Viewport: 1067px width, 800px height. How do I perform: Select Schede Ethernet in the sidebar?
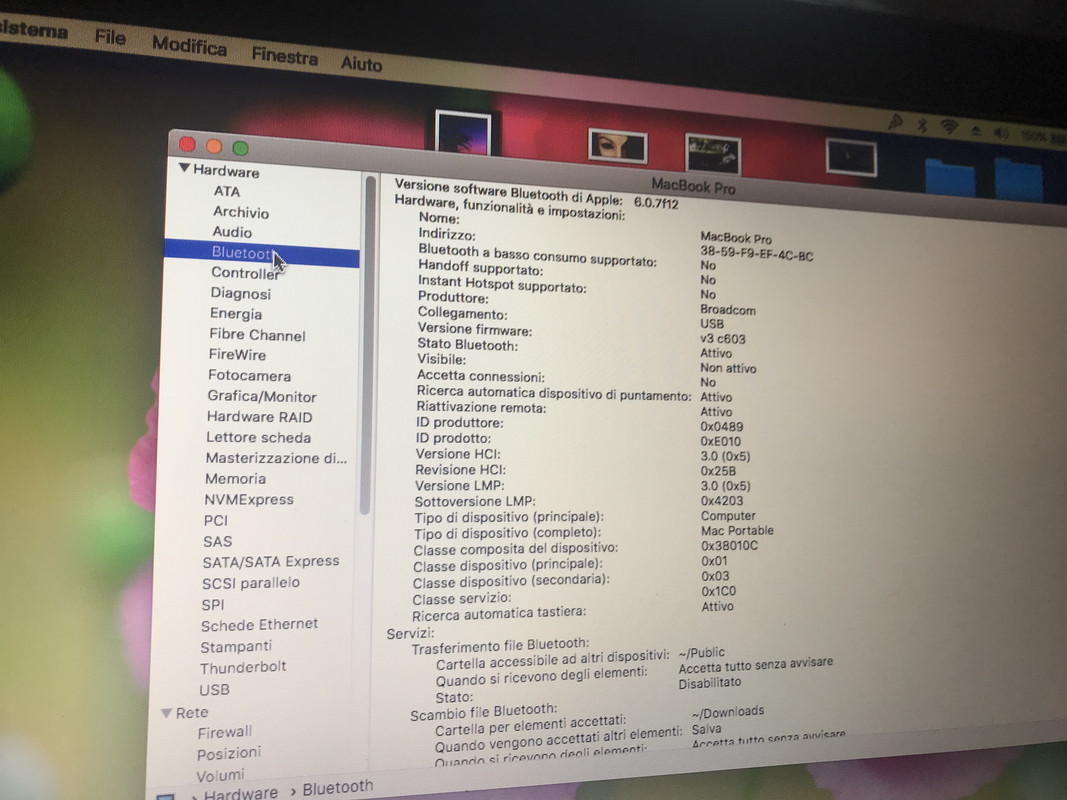(x=259, y=624)
